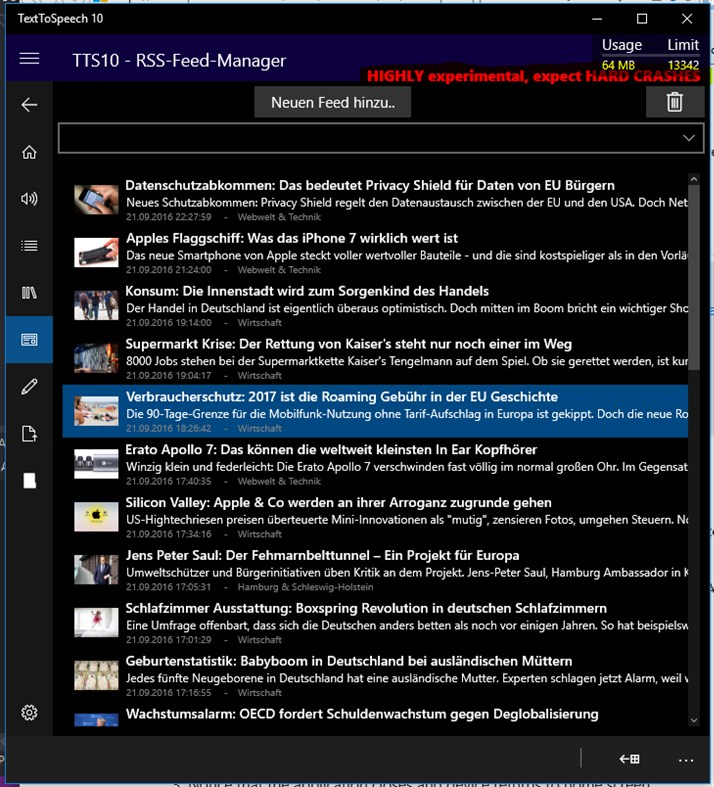Screen dimensions: 714x787
Task: Select headline 'Konsum: Die Innenstadt wird zum Sorgenkind'
Action: tap(307, 291)
